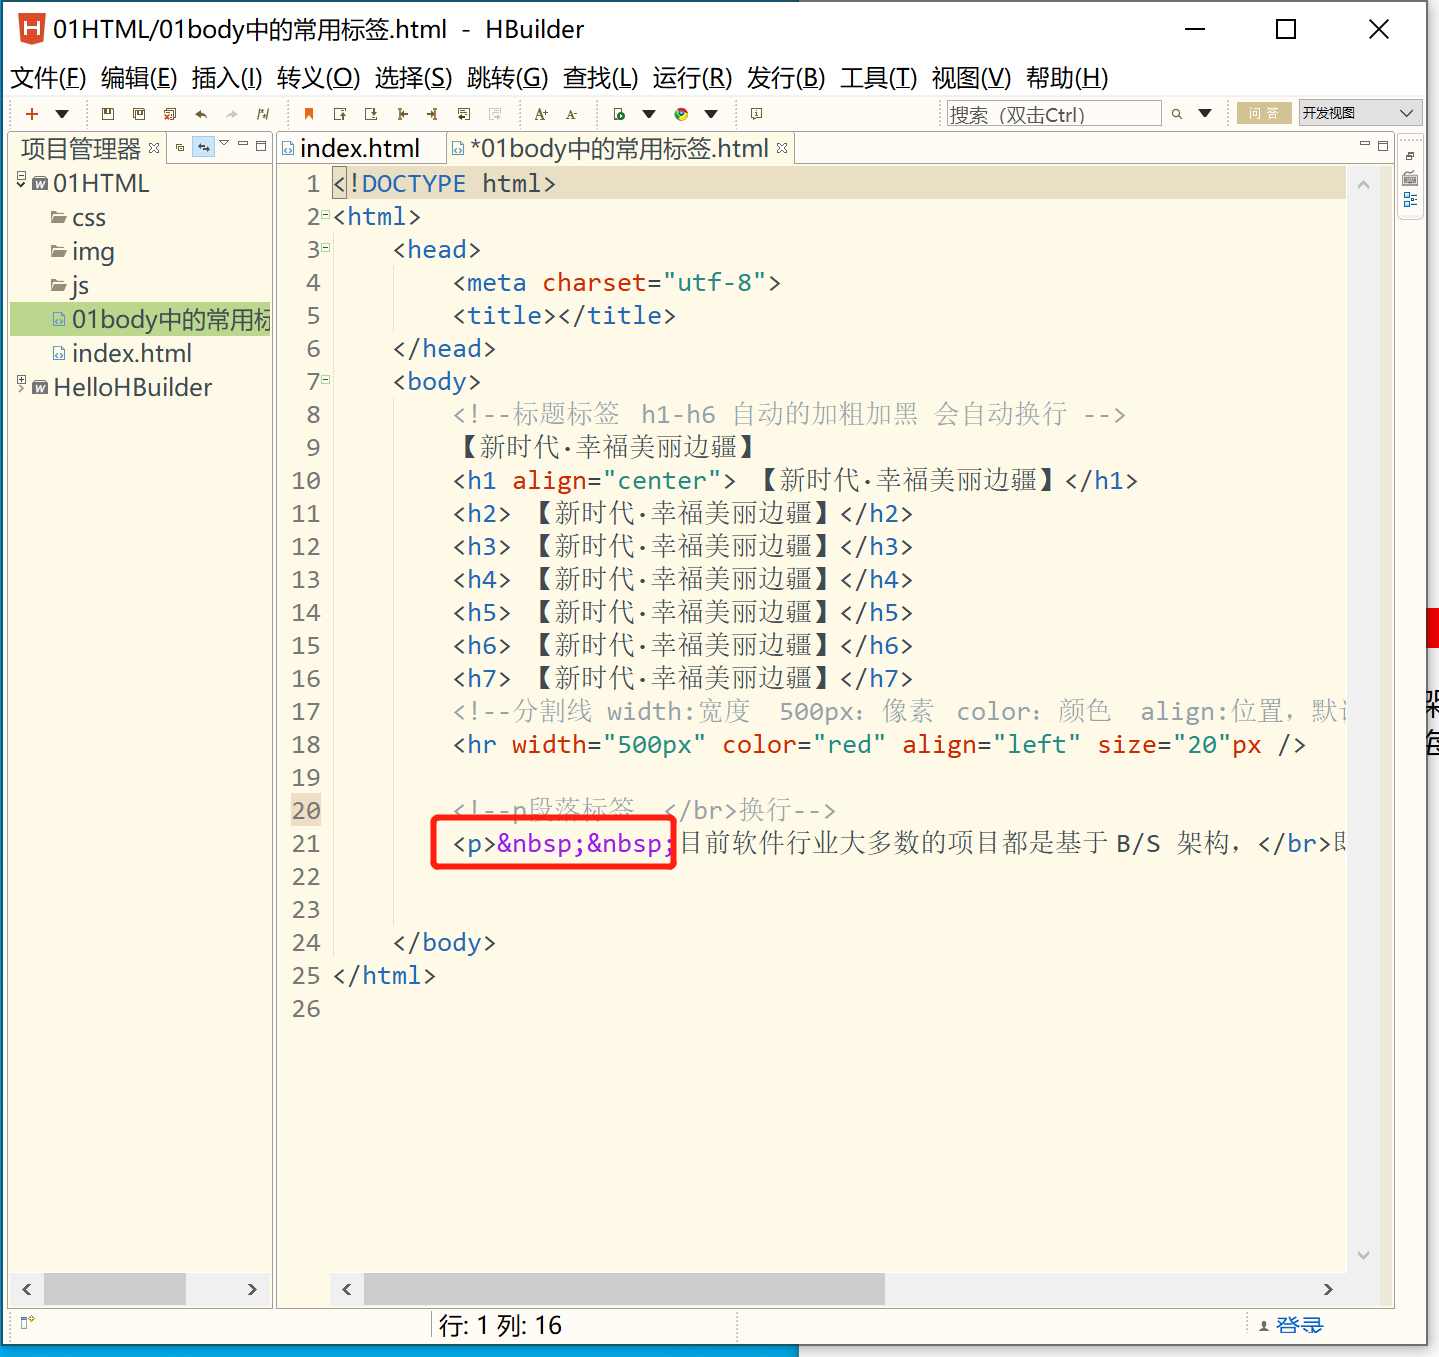The width and height of the screenshot is (1439, 1357).
Task: Select the img folder
Action: click(92, 251)
